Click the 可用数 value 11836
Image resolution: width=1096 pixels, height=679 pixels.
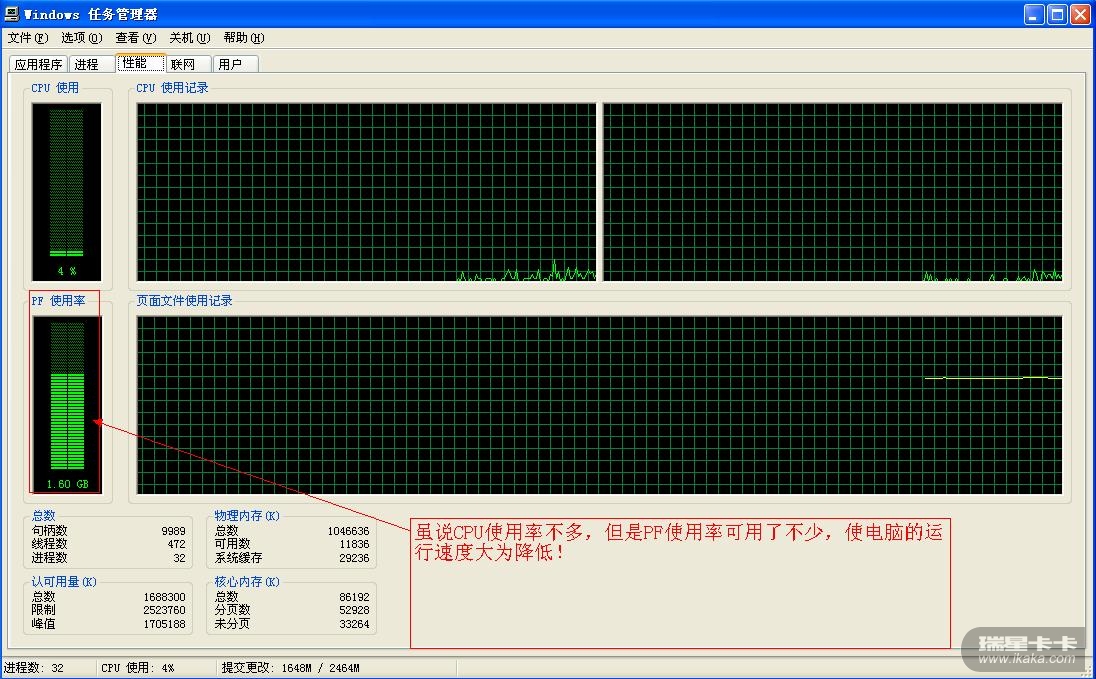(354, 544)
